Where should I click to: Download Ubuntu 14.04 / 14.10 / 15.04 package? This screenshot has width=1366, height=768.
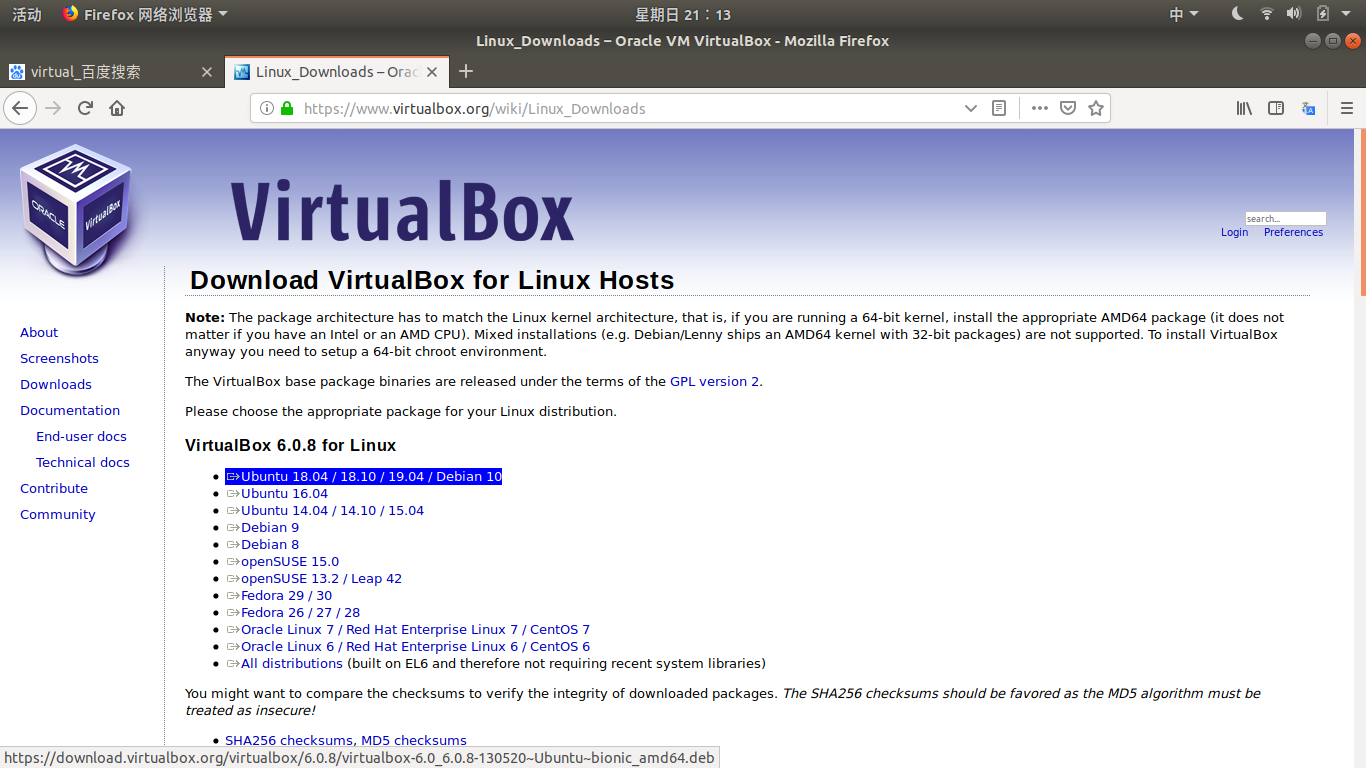(x=325, y=511)
